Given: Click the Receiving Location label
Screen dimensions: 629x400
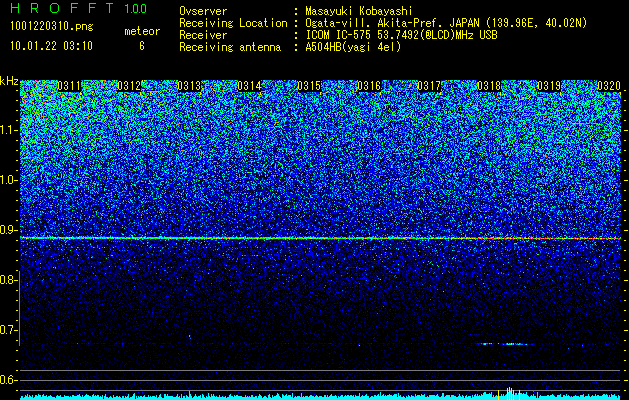Looking at the screenshot, I should pyautogui.click(x=233, y=23).
